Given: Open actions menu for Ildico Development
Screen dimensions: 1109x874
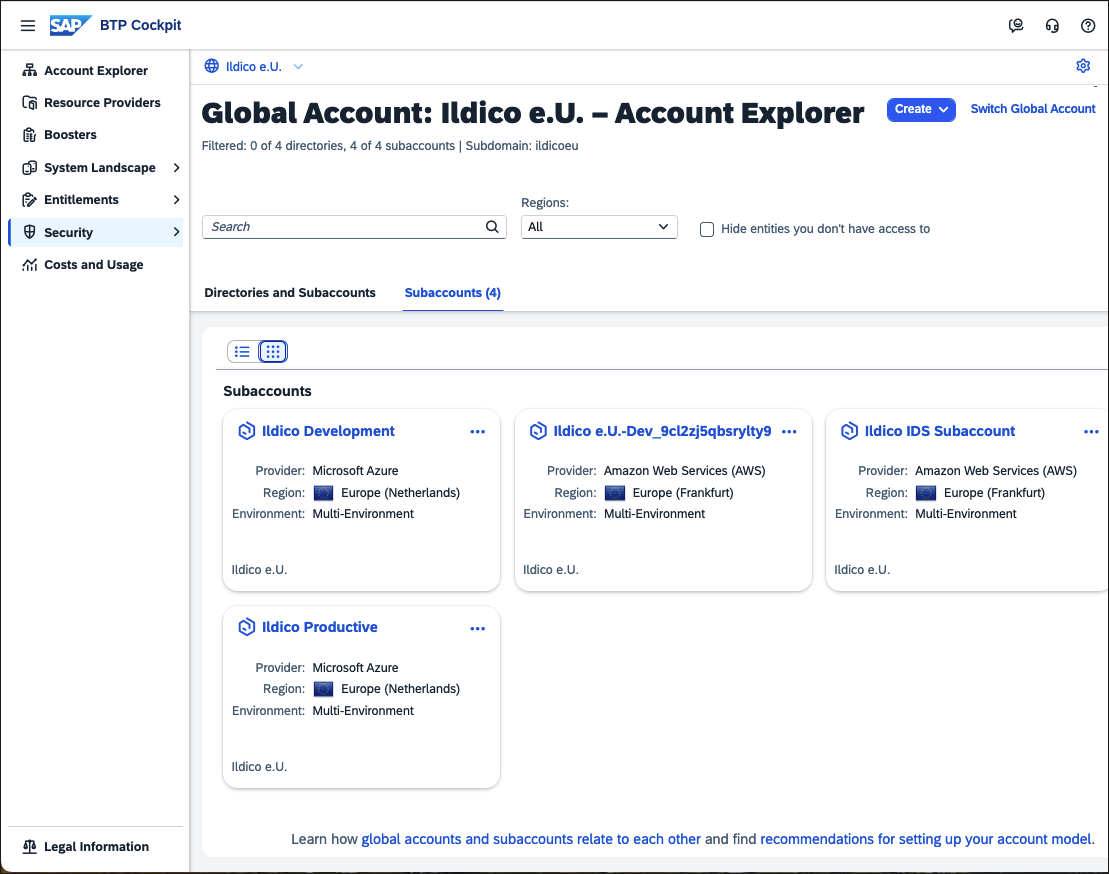Looking at the screenshot, I should [477, 431].
